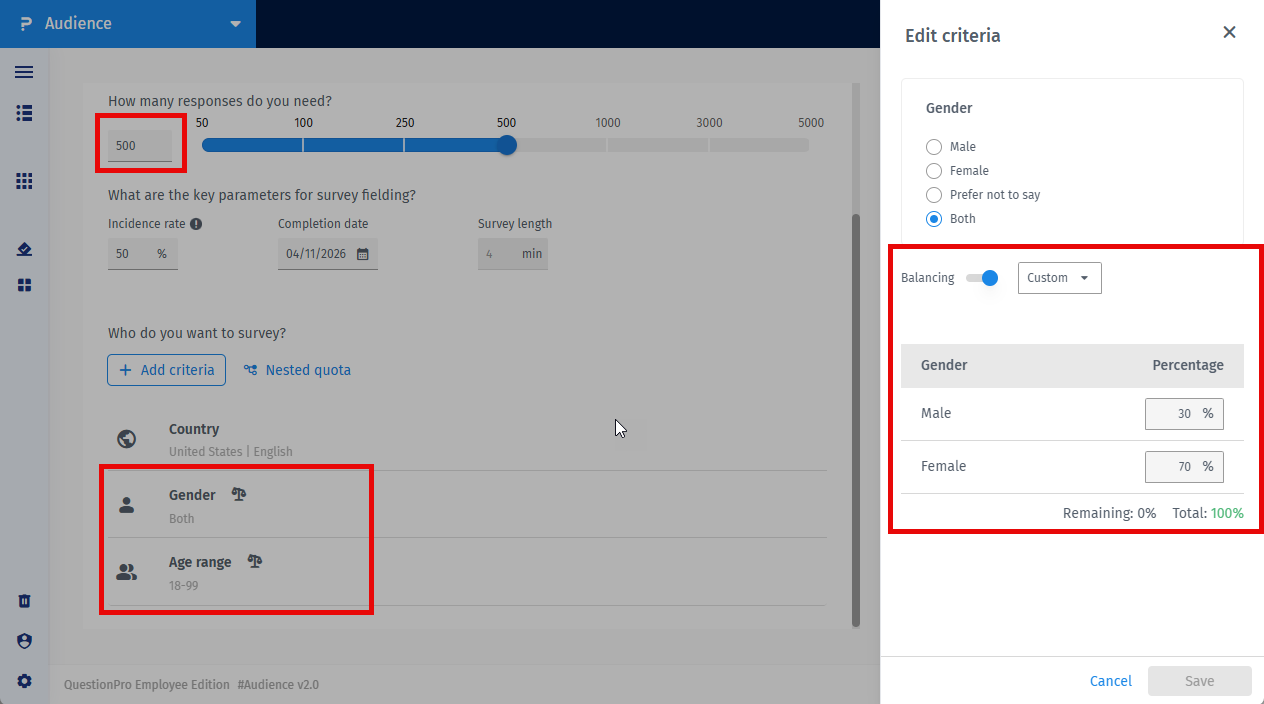Open the hamburger menu in sidebar
This screenshot has height=704, width=1264.
click(24, 72)
